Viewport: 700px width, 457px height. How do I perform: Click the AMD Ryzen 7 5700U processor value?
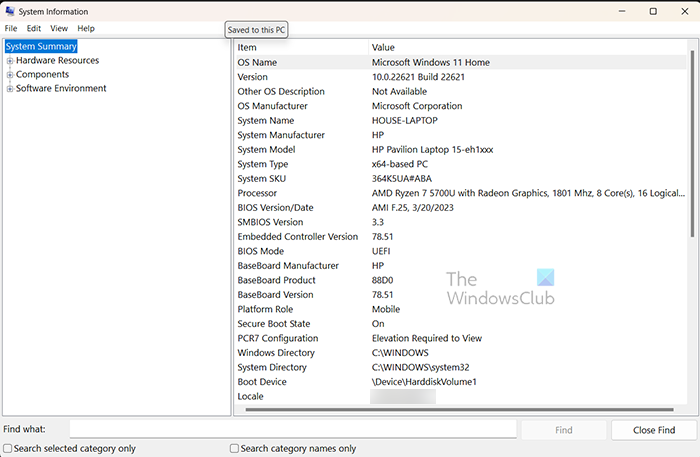click(x=528, y=193)
